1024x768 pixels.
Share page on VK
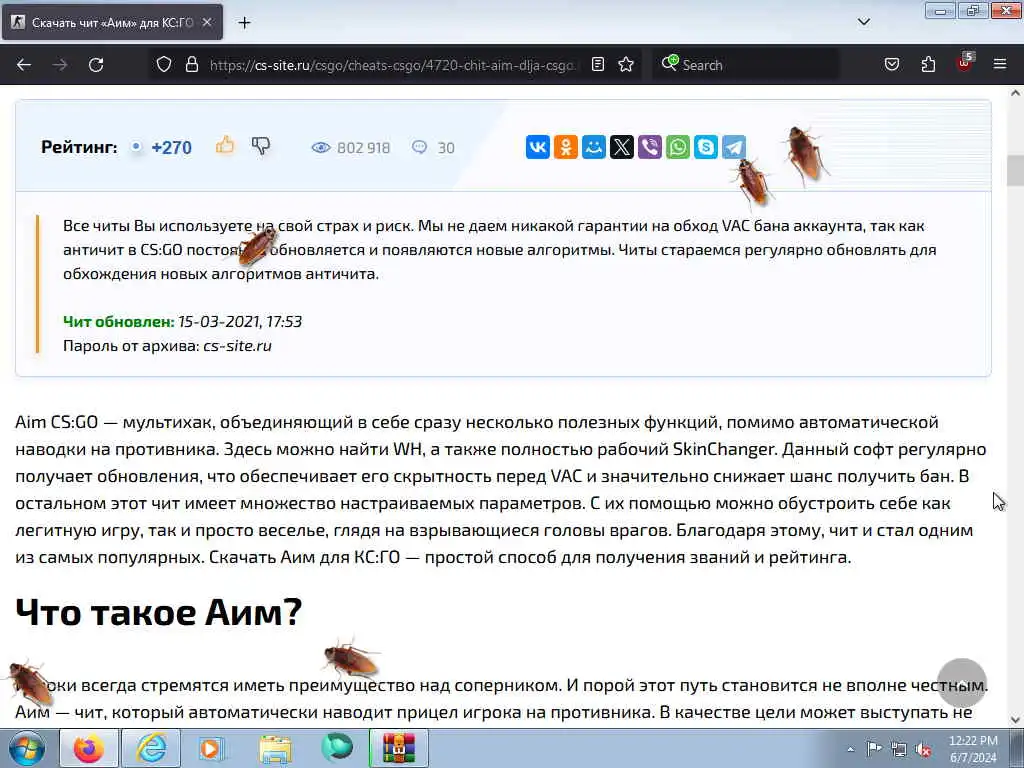(537, 147)
